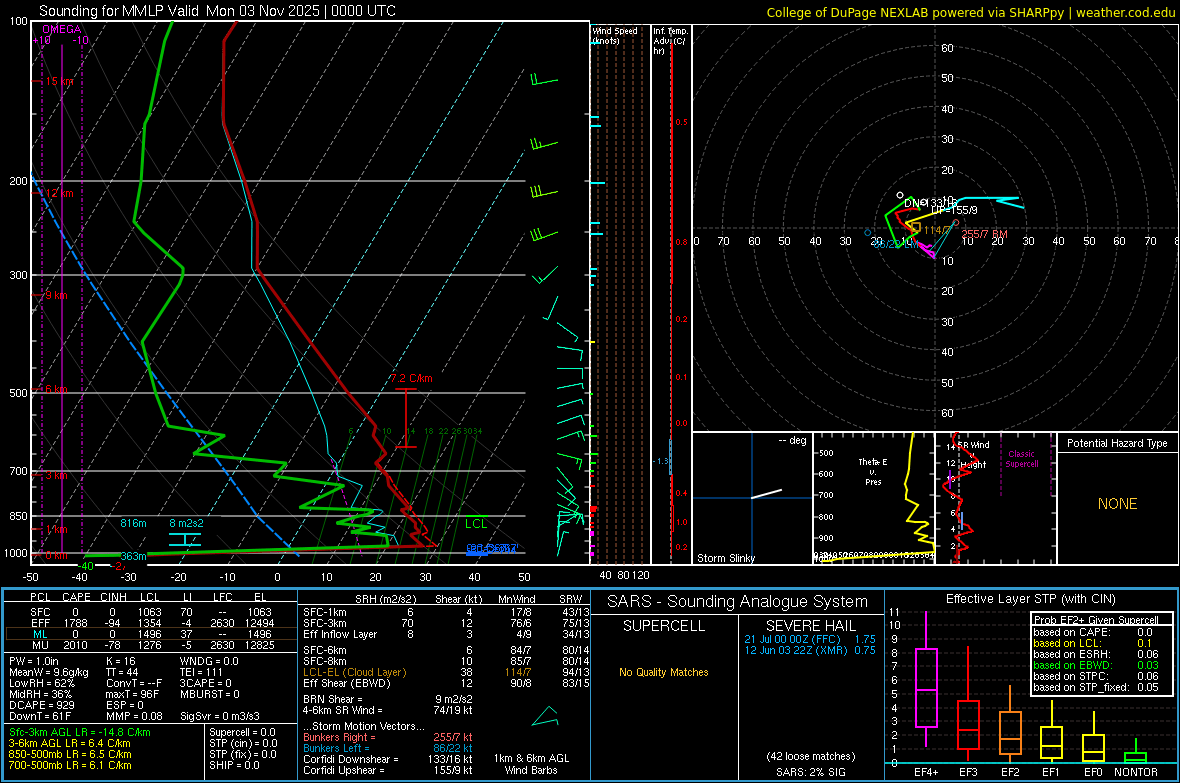Click the magenta 'Classic Supercell' label
Image resolution: width=1180 pixels, height=783 pixels.
click(1022, 459)
